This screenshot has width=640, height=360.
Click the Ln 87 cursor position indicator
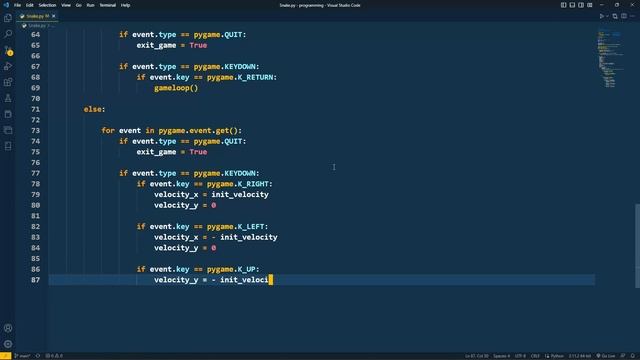(476, 356)
